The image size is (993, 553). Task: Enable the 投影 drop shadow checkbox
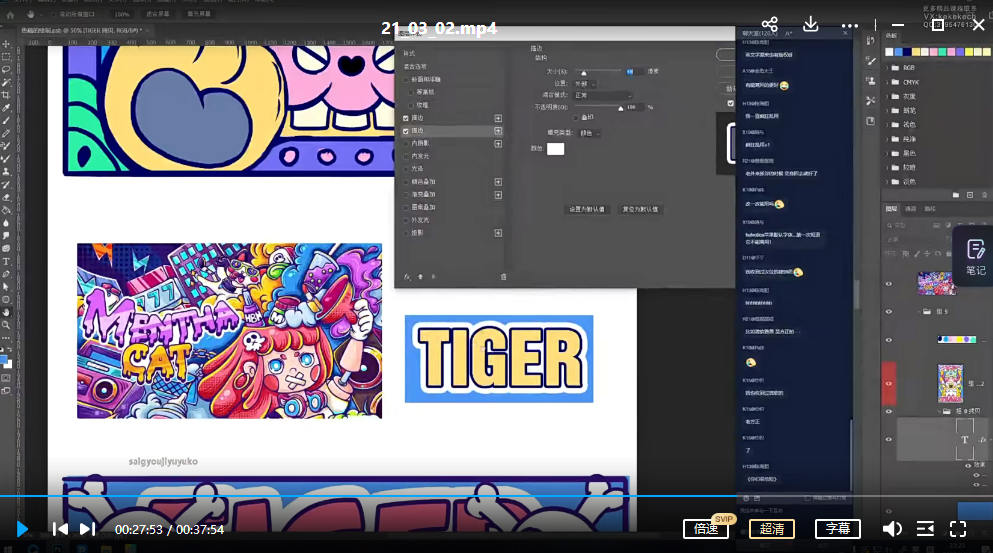click(x=406, y=232)
